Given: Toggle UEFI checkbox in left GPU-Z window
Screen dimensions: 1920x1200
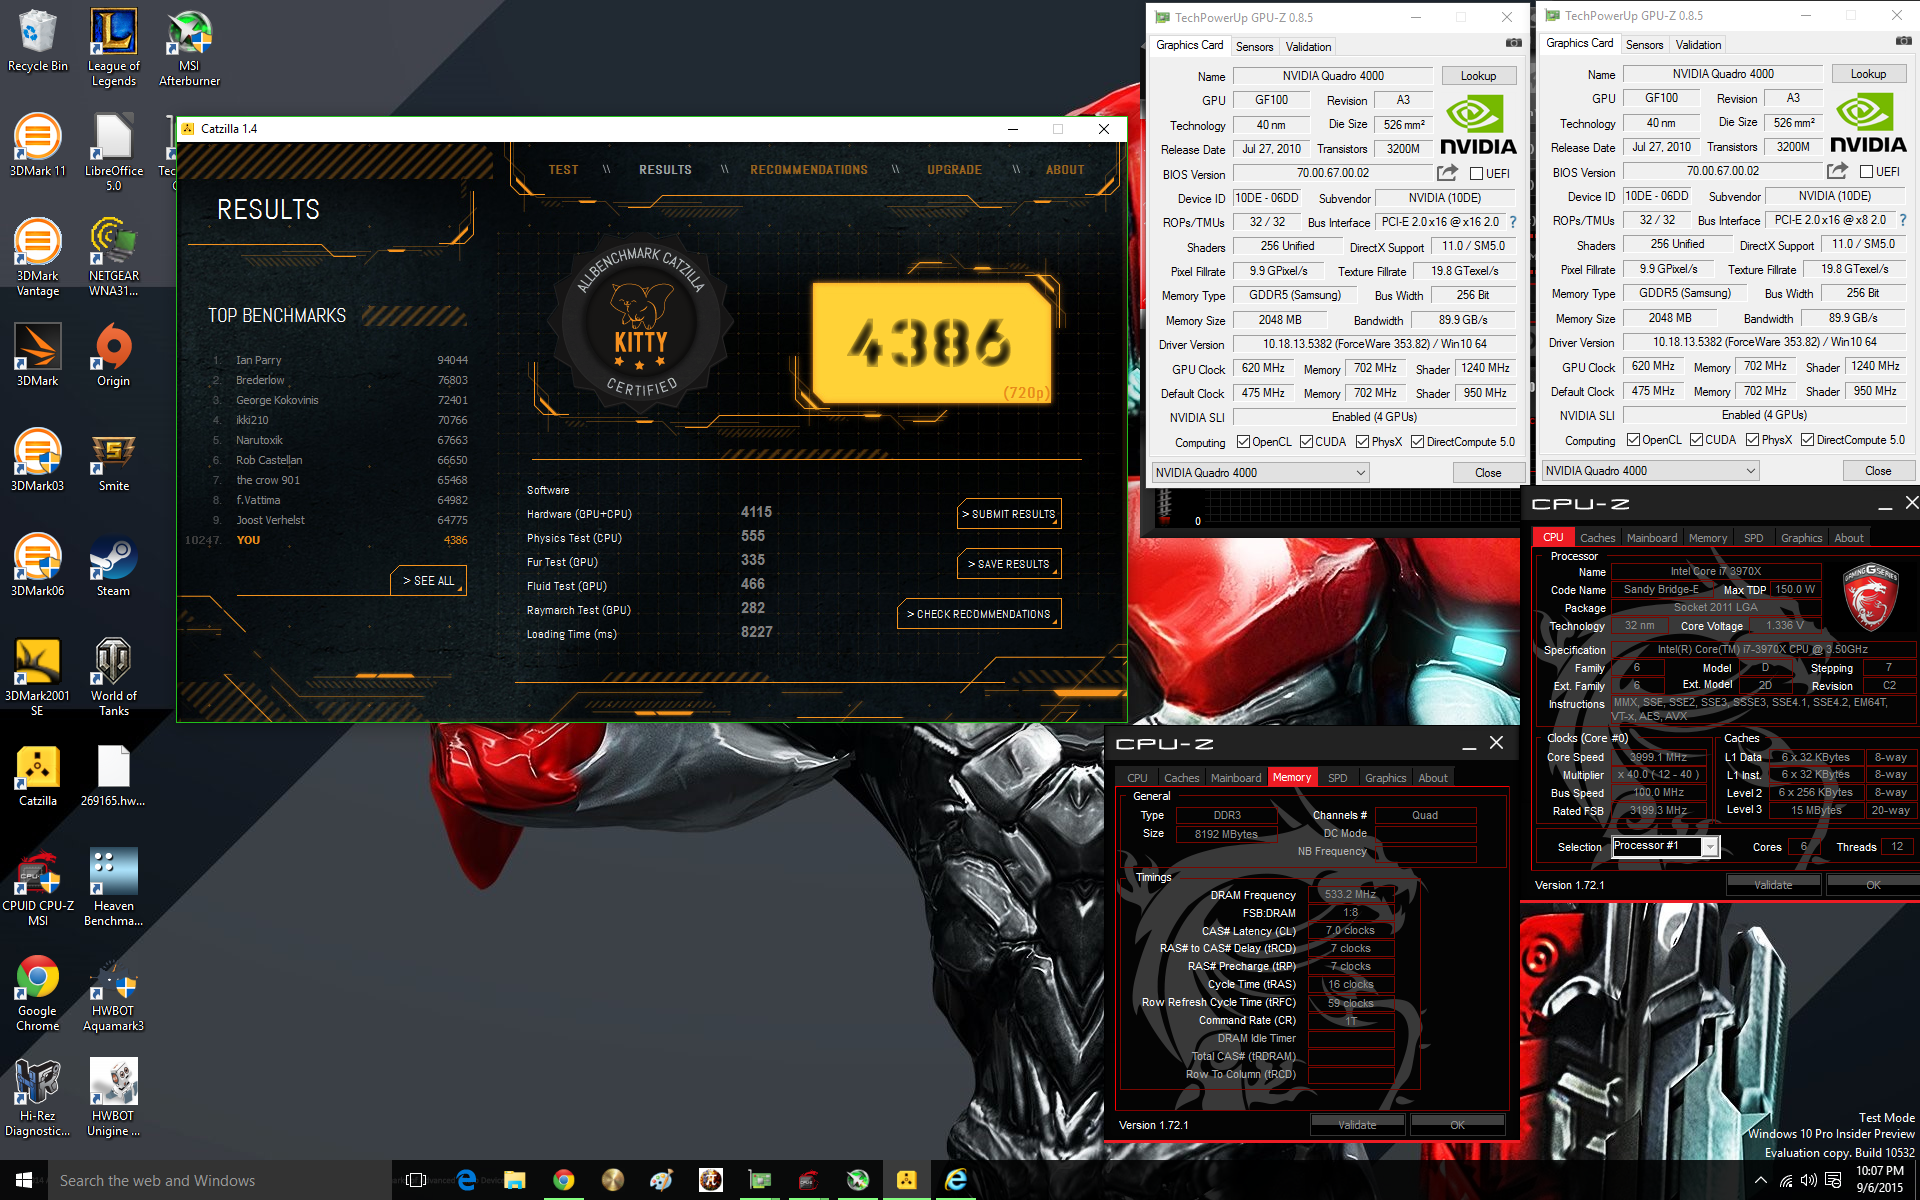Looking at the screenshot, I should [1476, 174].
